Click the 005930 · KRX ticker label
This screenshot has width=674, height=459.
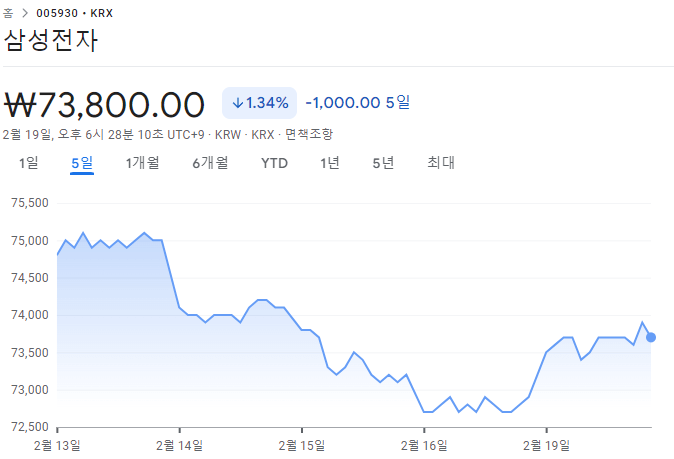pyautogui.click(x=74, y=13)
